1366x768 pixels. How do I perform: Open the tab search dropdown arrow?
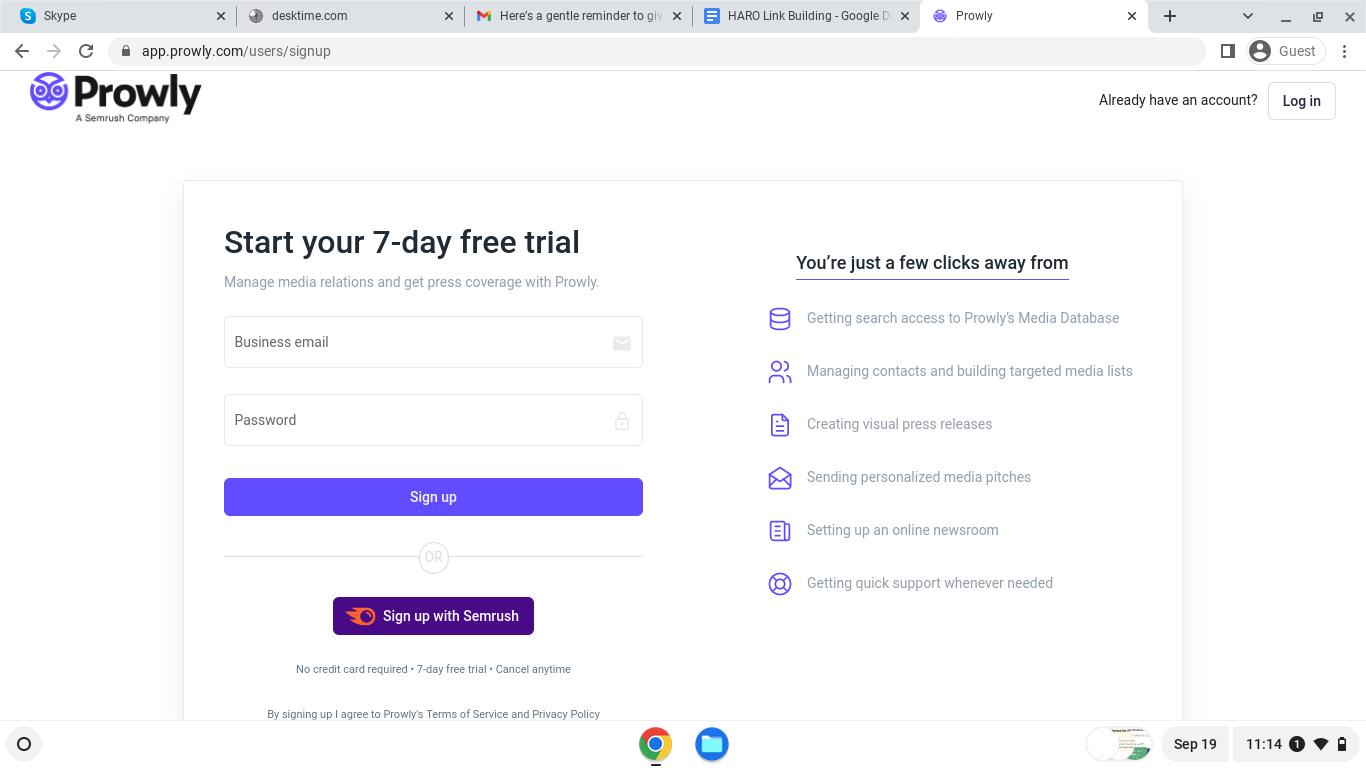[1248, 16]
